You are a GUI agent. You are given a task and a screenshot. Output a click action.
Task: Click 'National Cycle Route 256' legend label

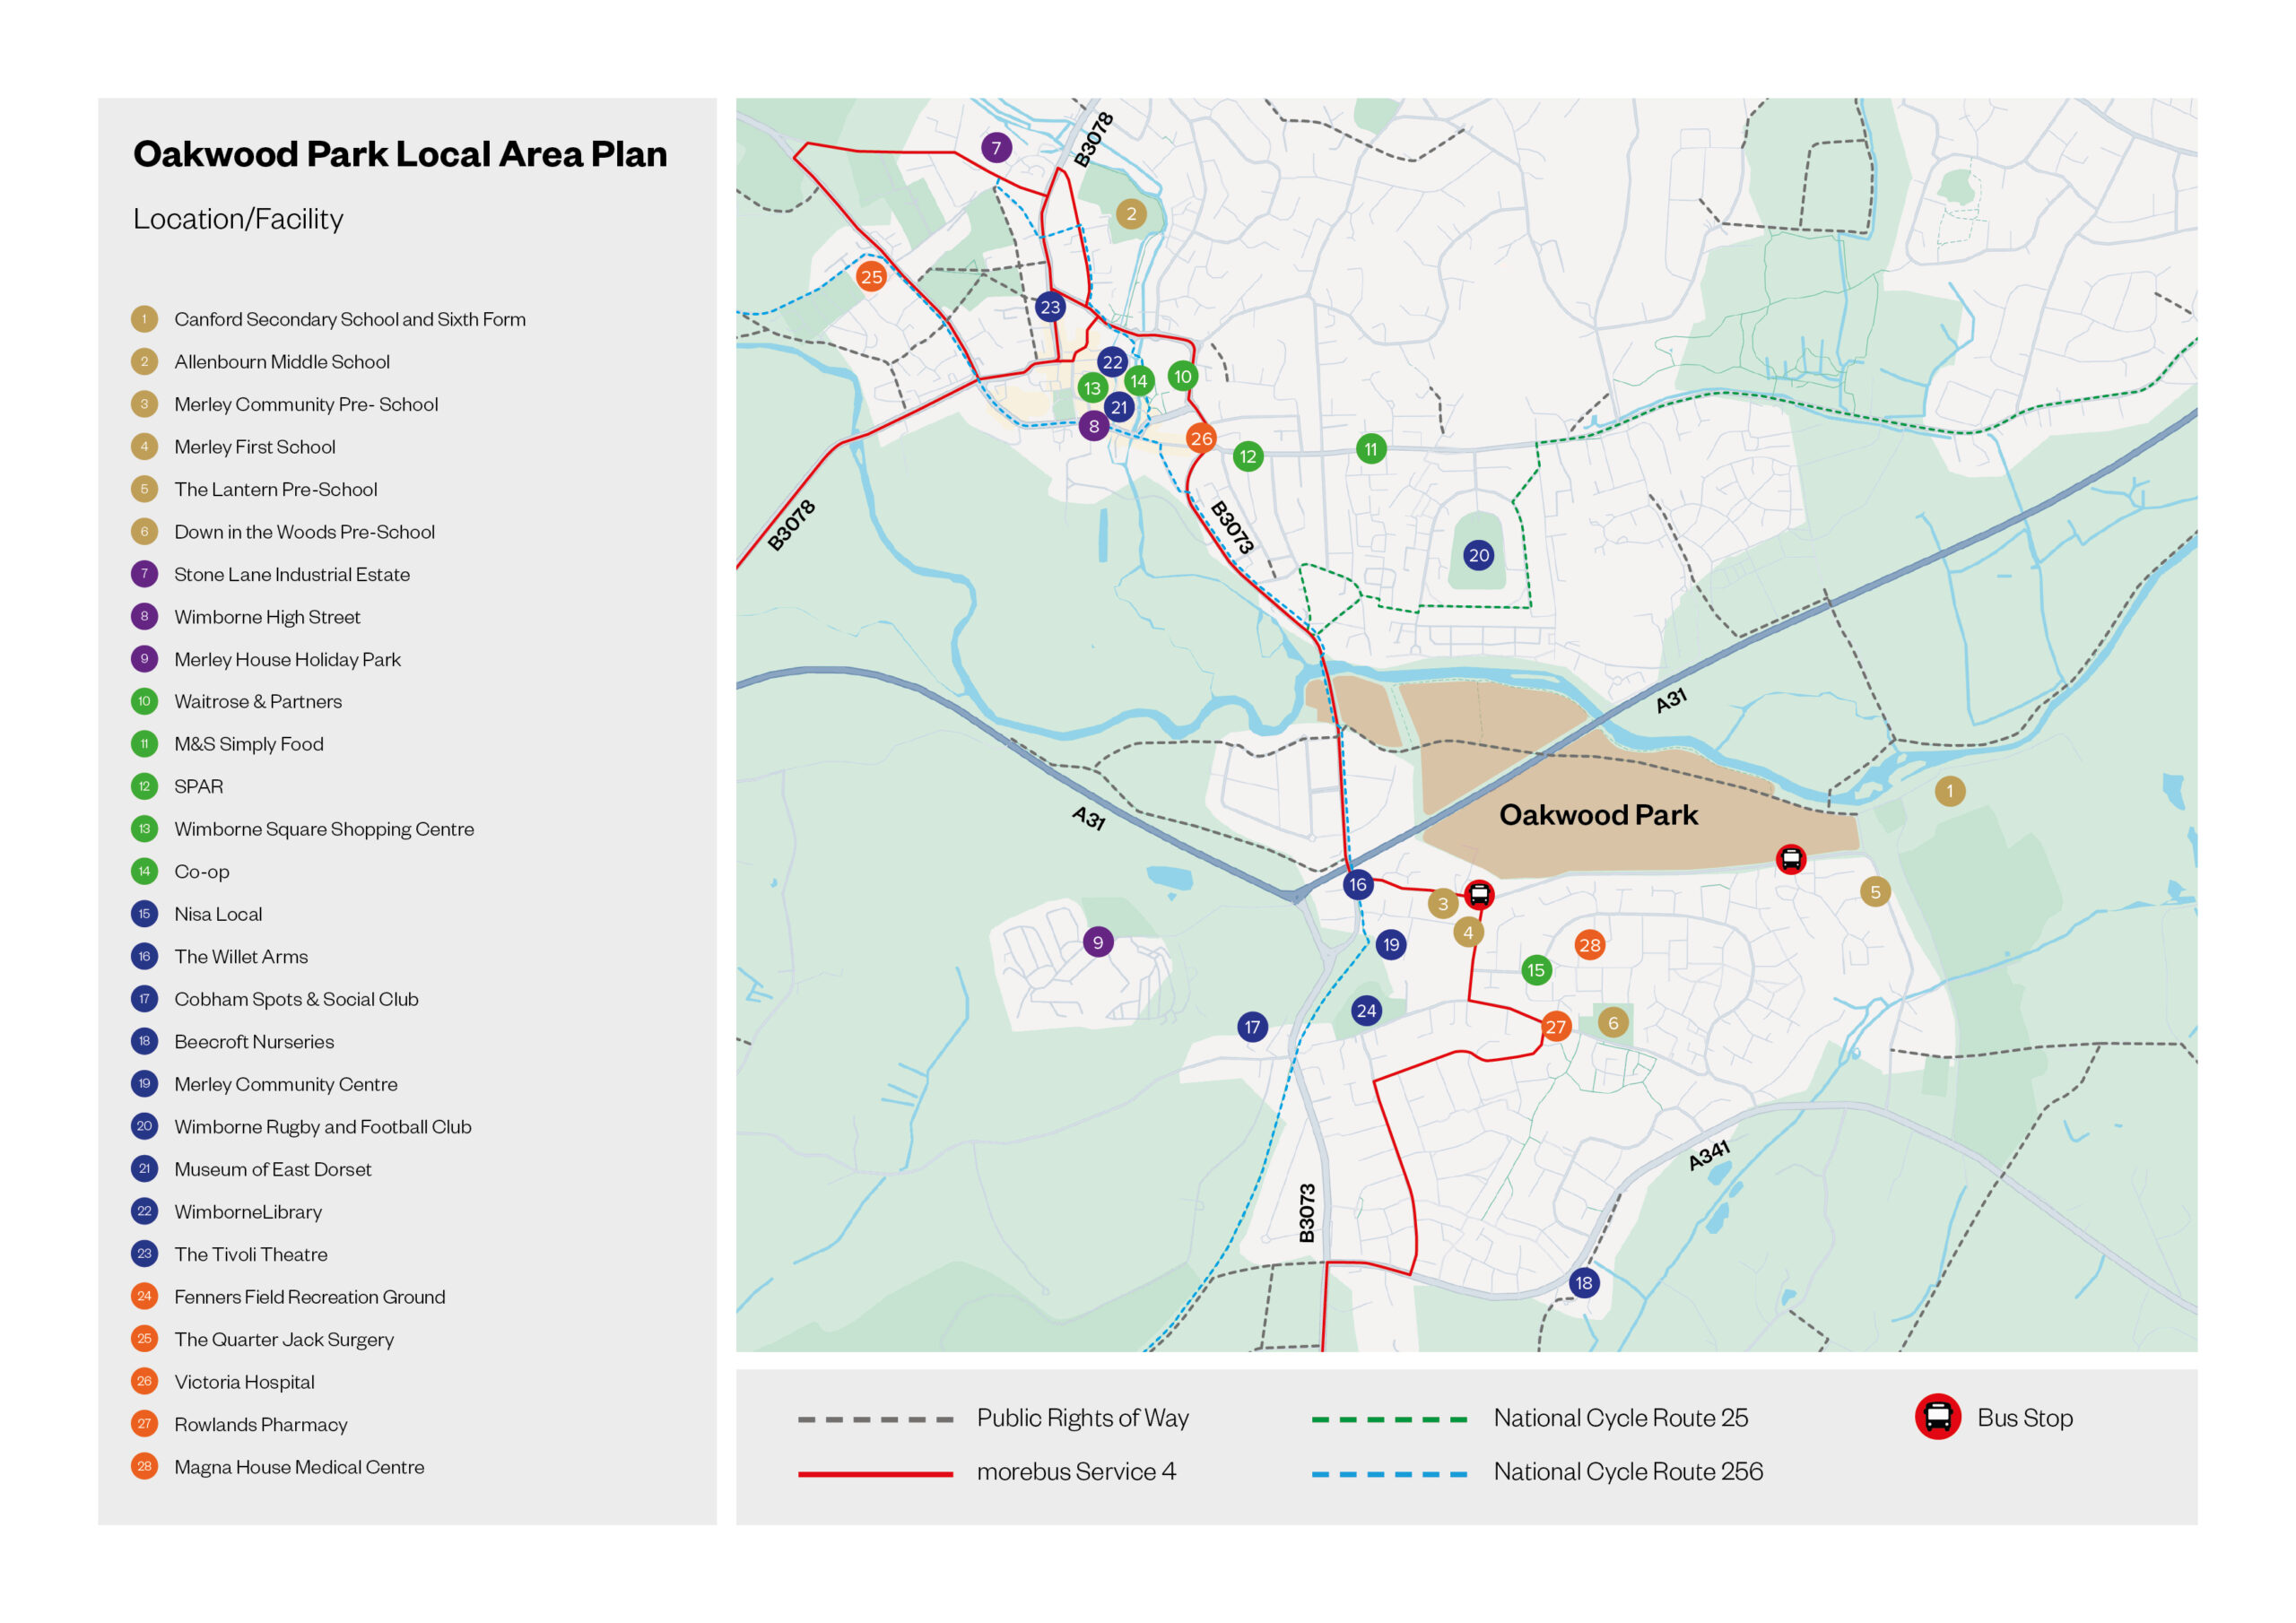1628,1471
